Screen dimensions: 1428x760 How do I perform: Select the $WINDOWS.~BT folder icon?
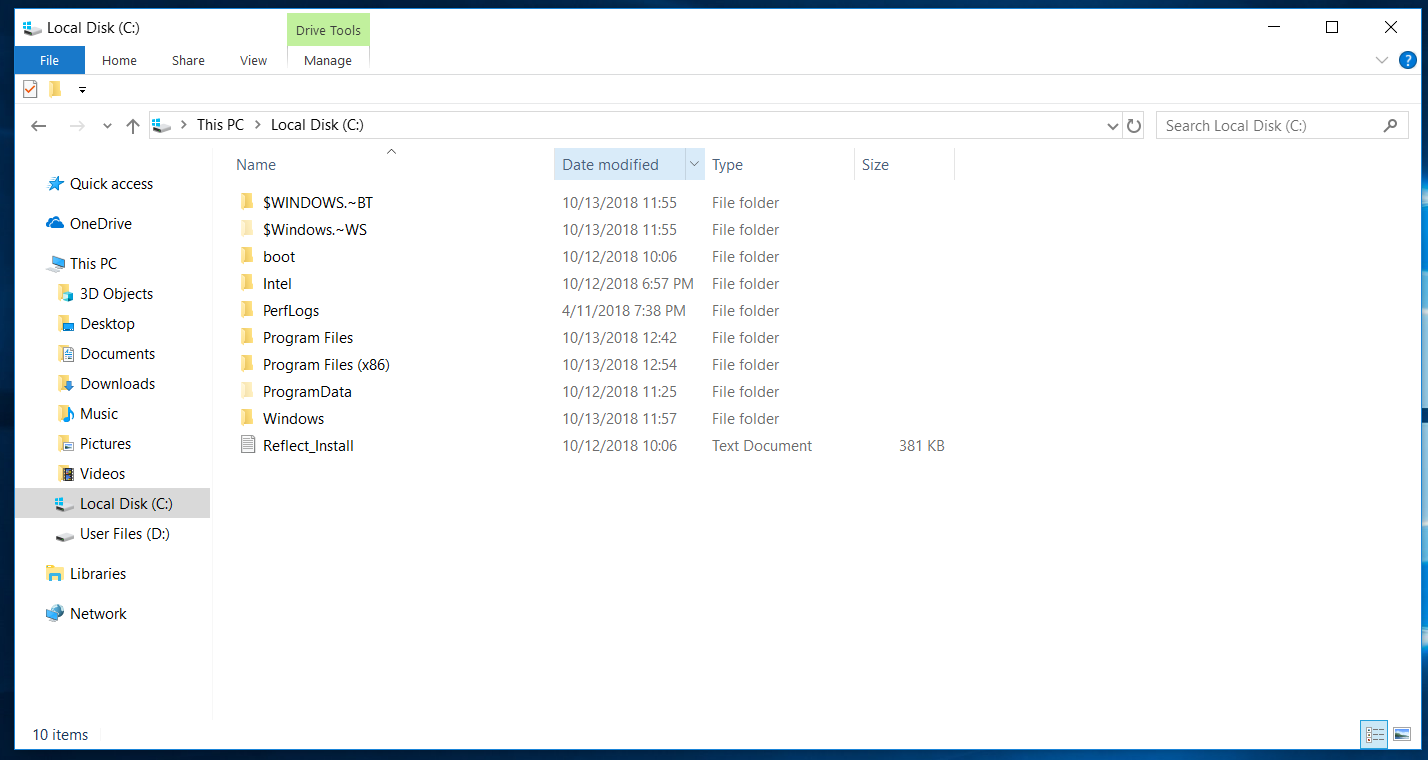[247, 202]
